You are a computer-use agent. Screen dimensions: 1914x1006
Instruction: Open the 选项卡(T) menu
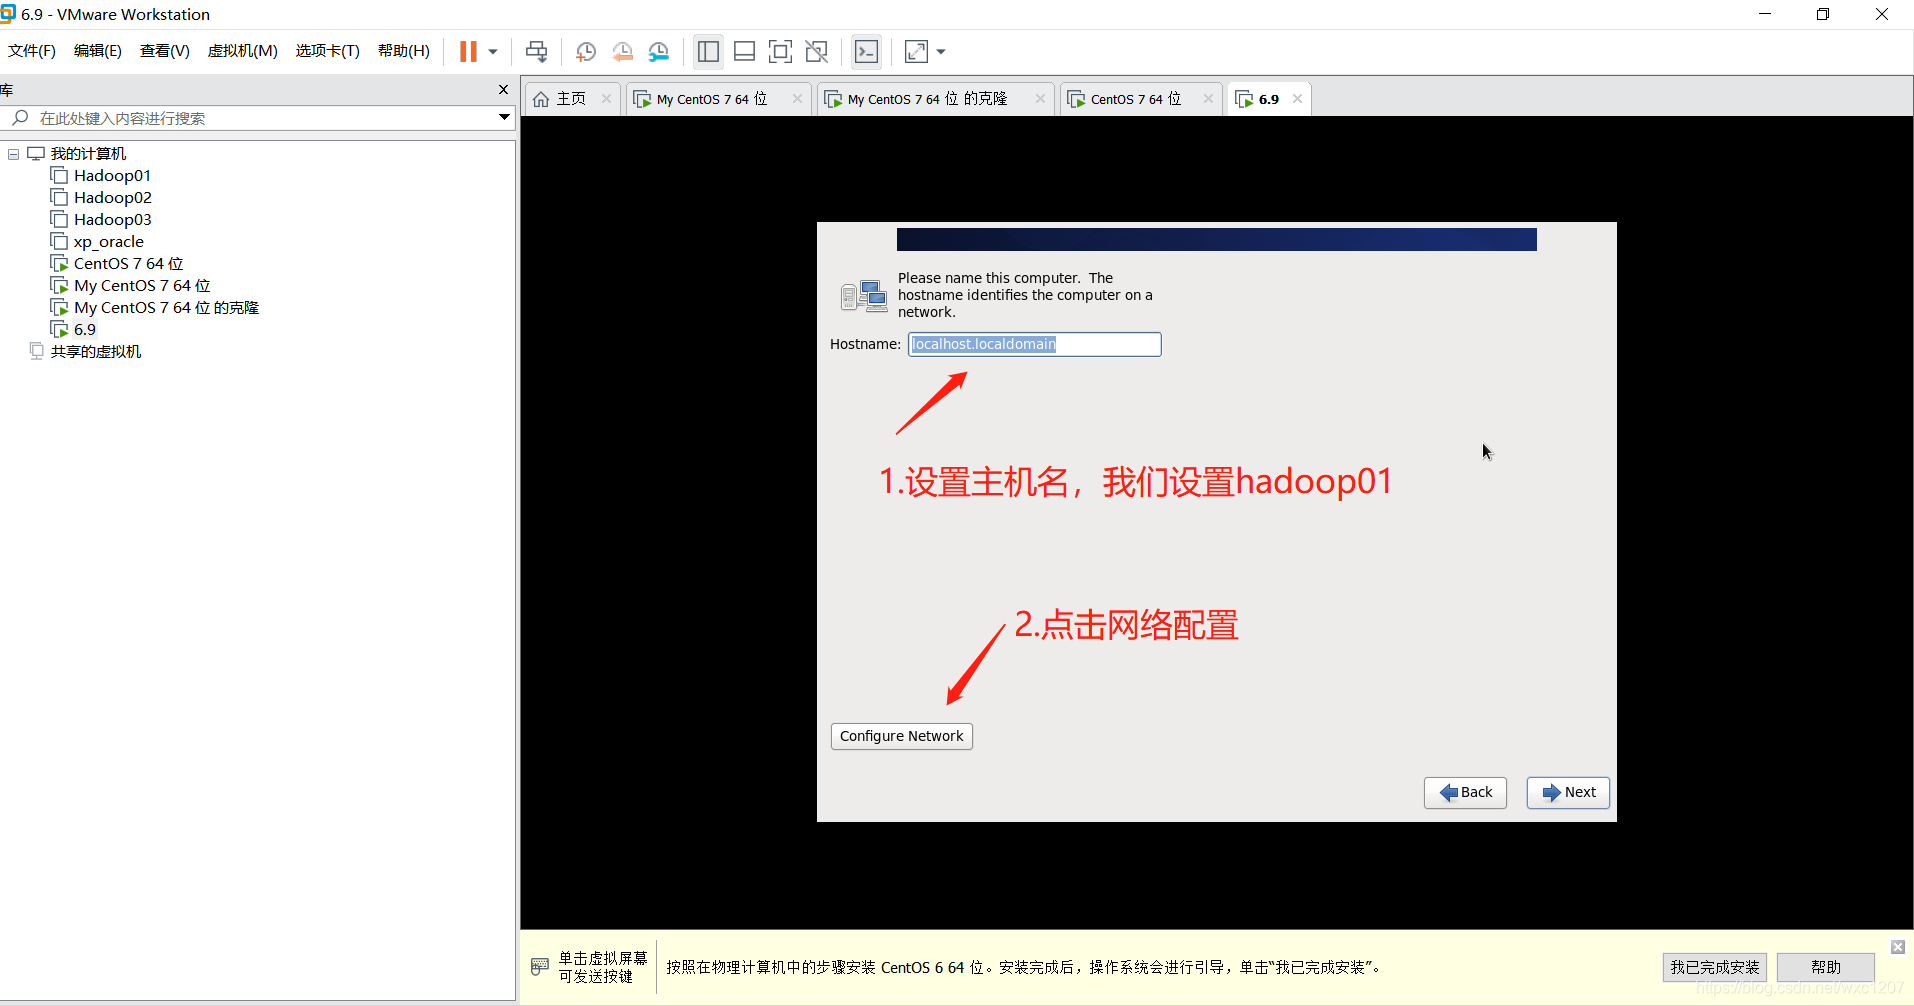pyautogui.click(x=328, y=51)
